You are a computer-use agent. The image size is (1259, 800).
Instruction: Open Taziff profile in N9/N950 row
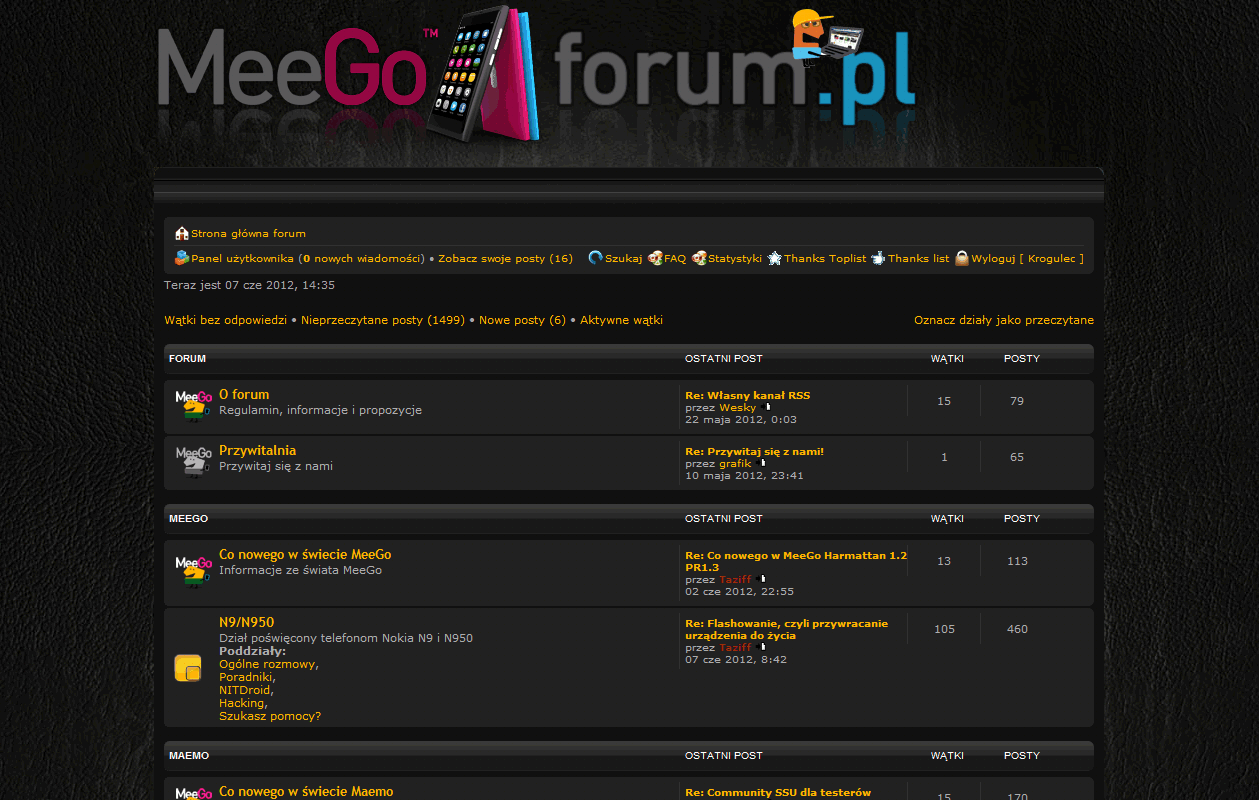coord(735,647)
